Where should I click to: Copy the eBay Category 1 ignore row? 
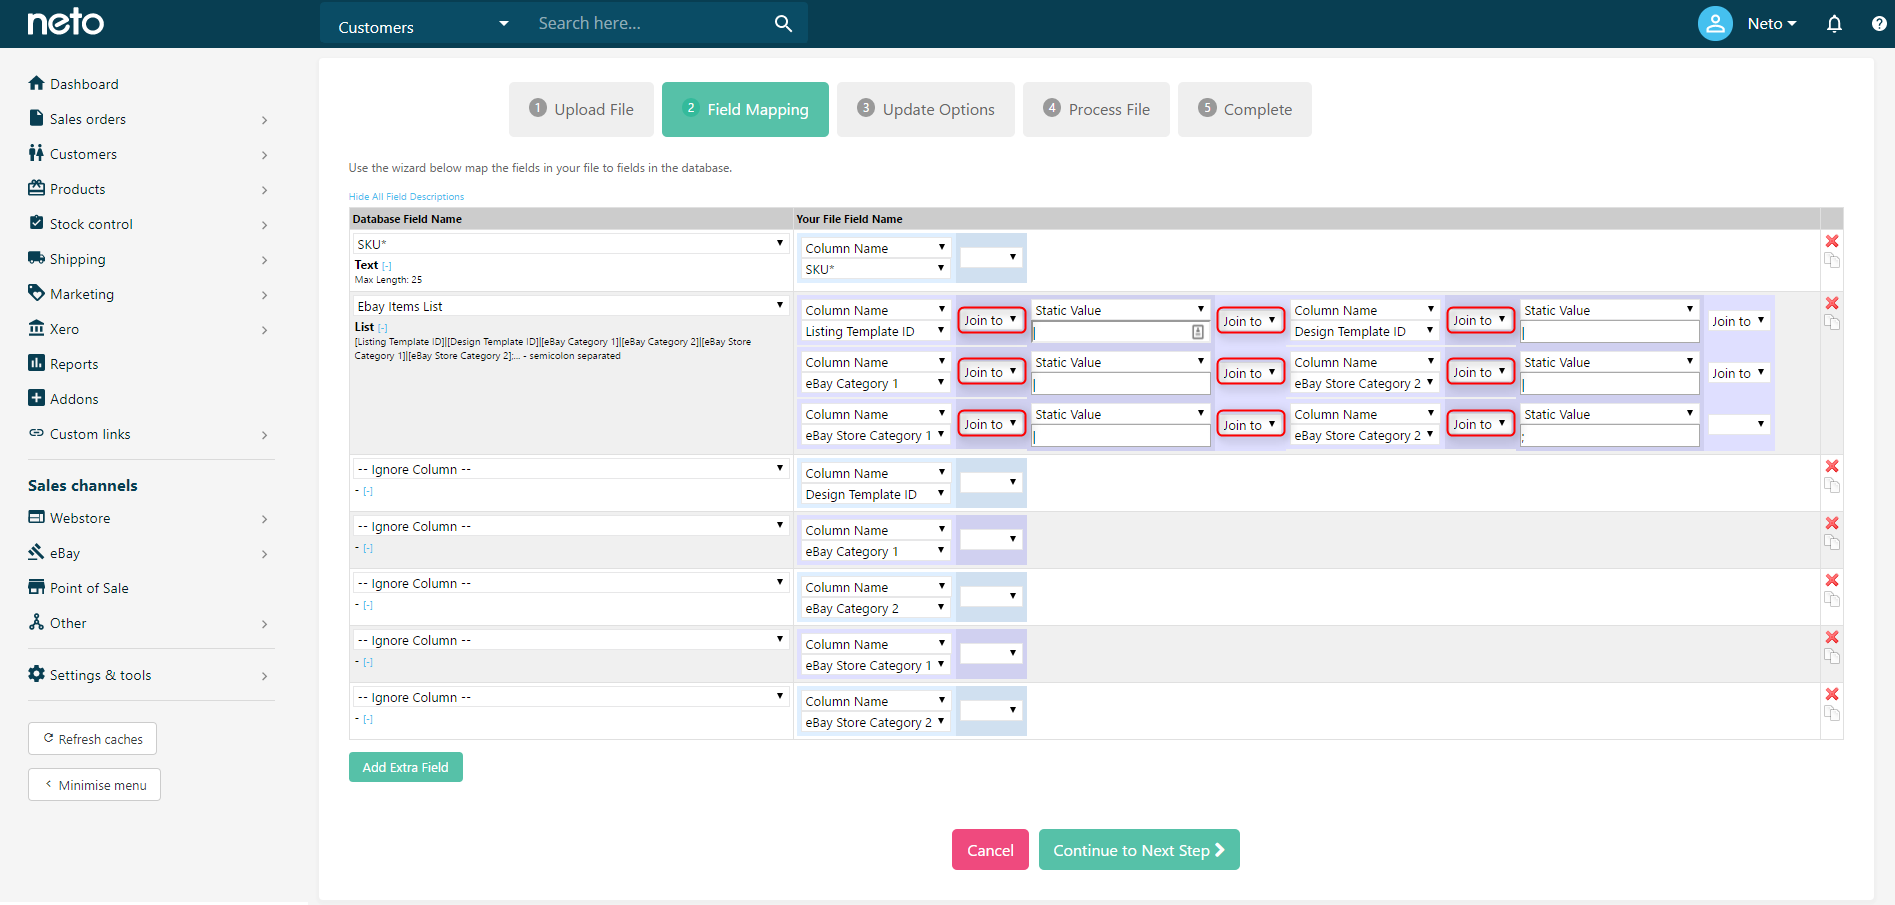click(x=1832, y=542)
